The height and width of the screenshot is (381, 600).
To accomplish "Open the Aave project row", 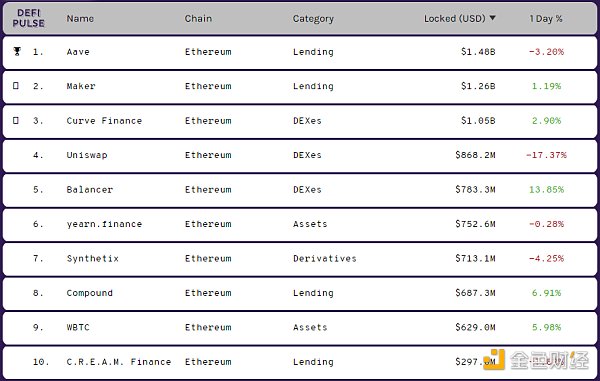I will (x=300, y=52).
